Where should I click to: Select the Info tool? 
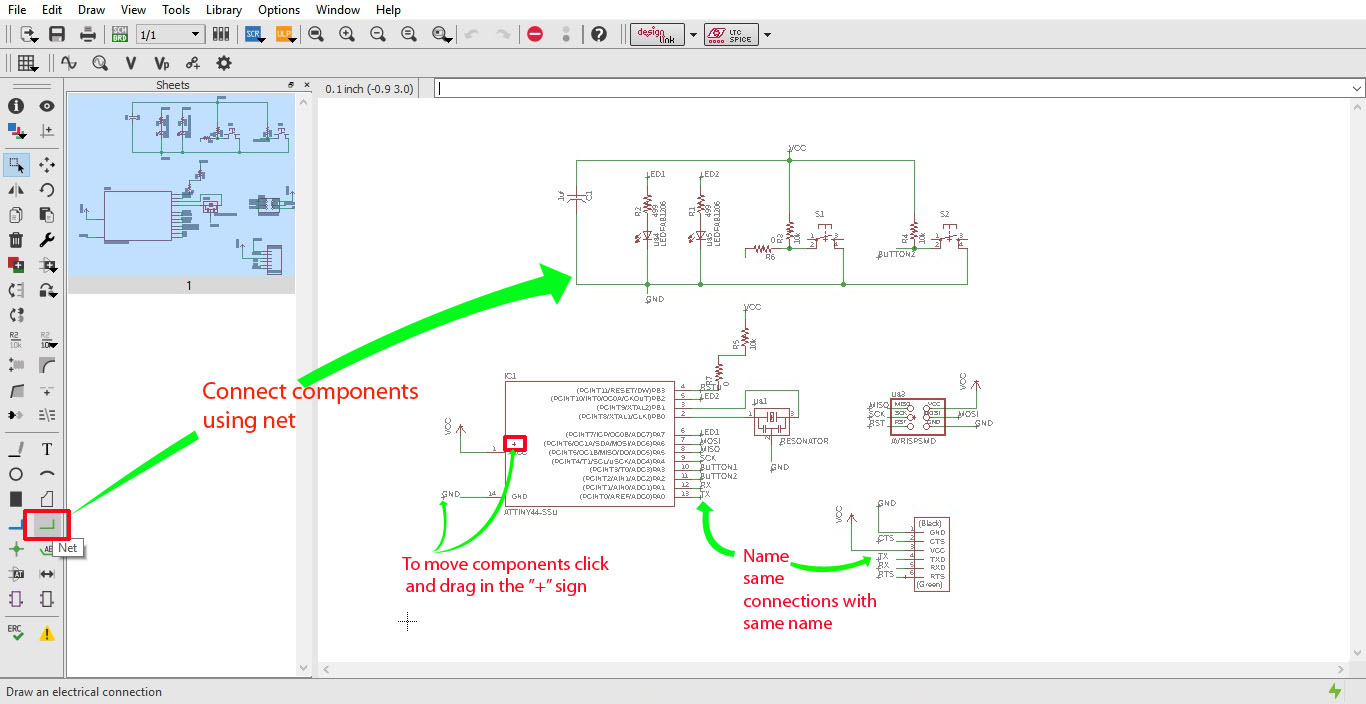coord(16,105)
